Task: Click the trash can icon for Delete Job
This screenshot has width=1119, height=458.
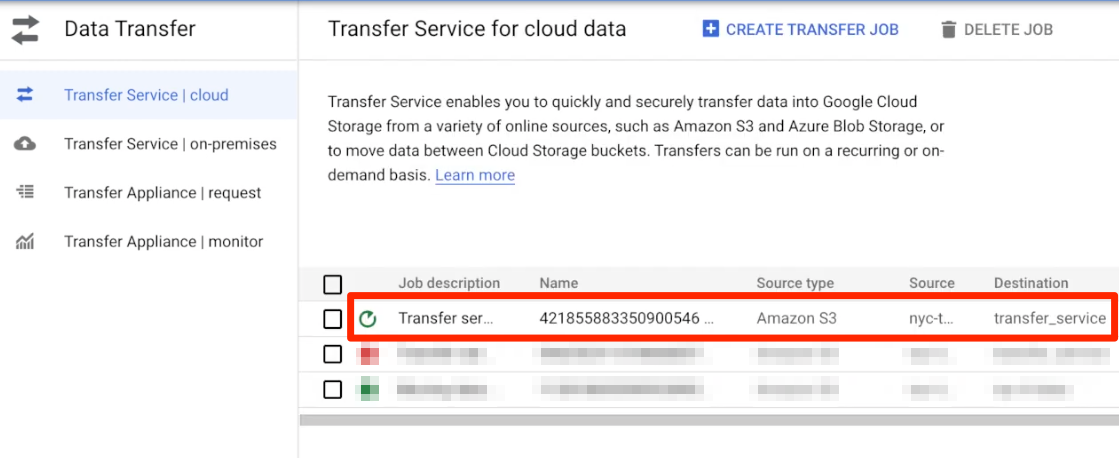Action: pyautogui.click(x=948, y=30)
